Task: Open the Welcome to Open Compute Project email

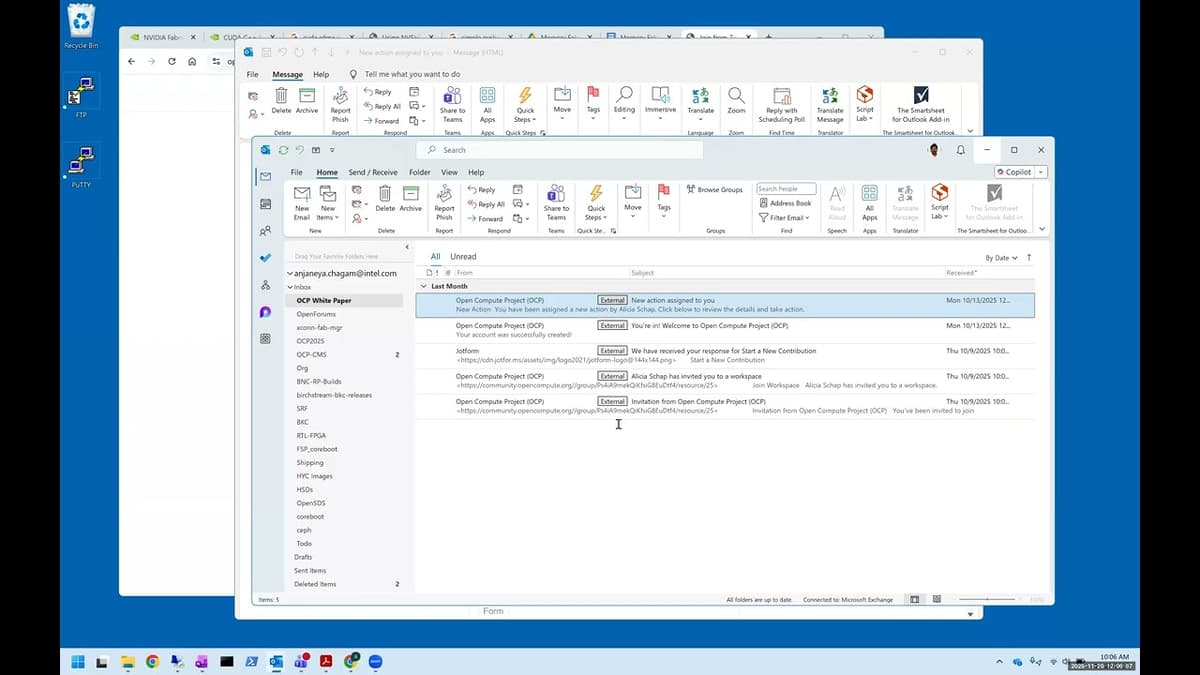Action: 725,330
